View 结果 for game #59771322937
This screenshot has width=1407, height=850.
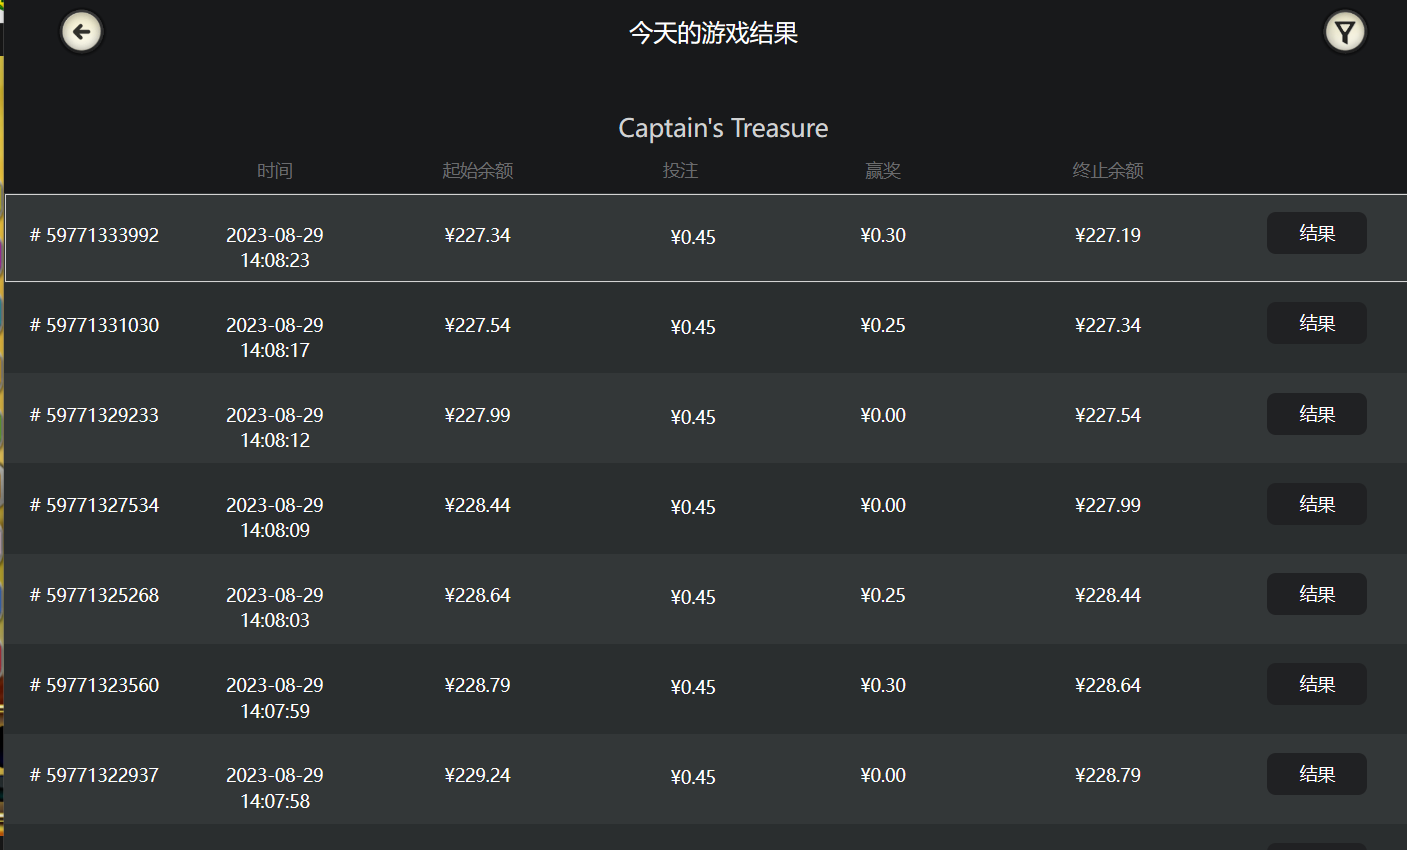tap(1316, 774)
